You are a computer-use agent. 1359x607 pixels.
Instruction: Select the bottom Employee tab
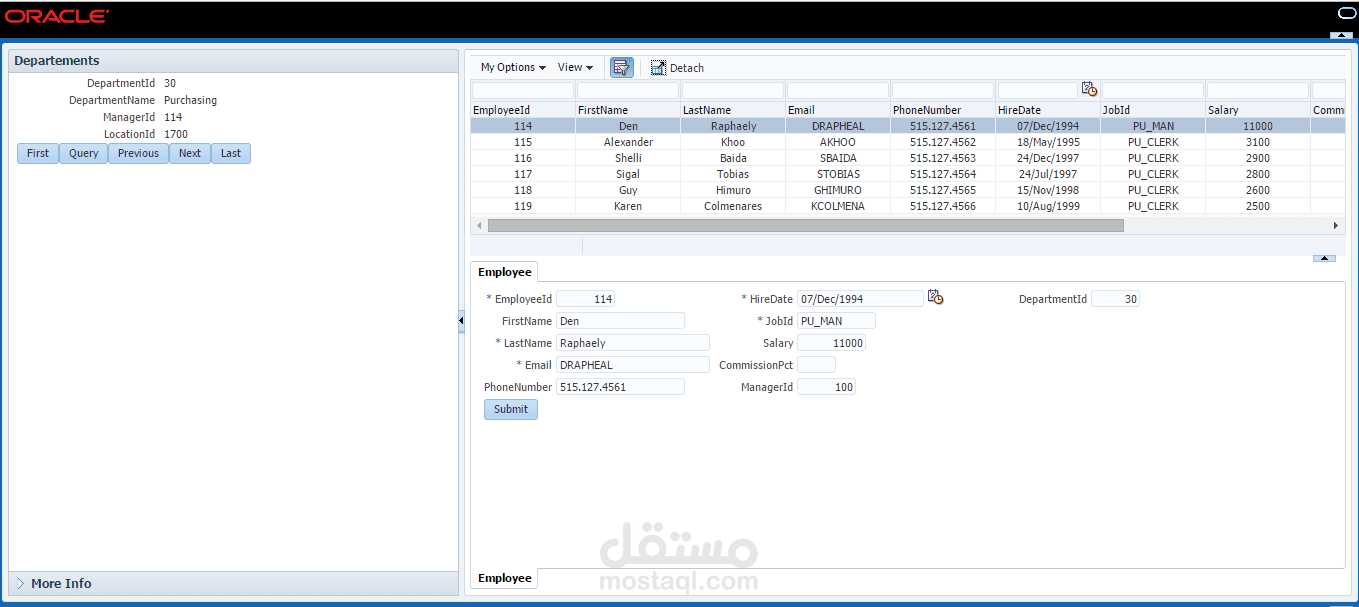[504, 578]
